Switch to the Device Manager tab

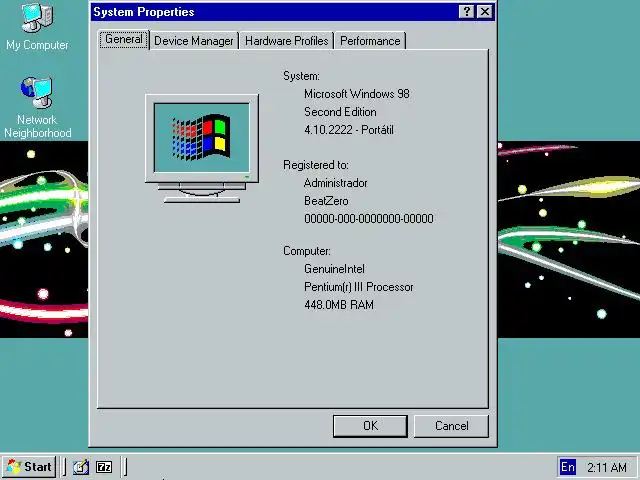[194, 41]
